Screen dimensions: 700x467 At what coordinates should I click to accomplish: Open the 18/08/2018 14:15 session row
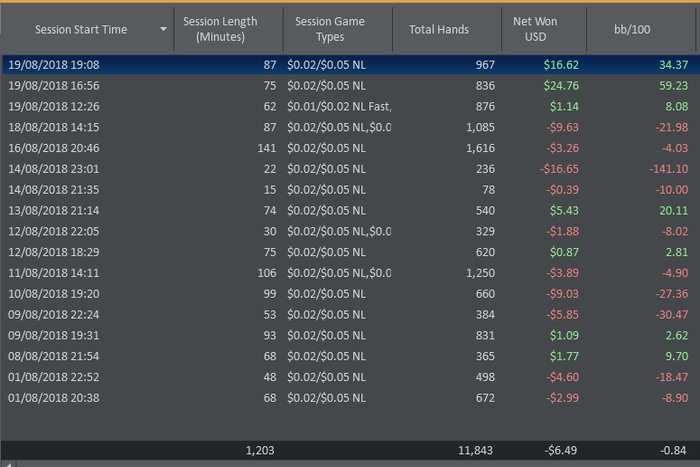click(x=350, y=127)
